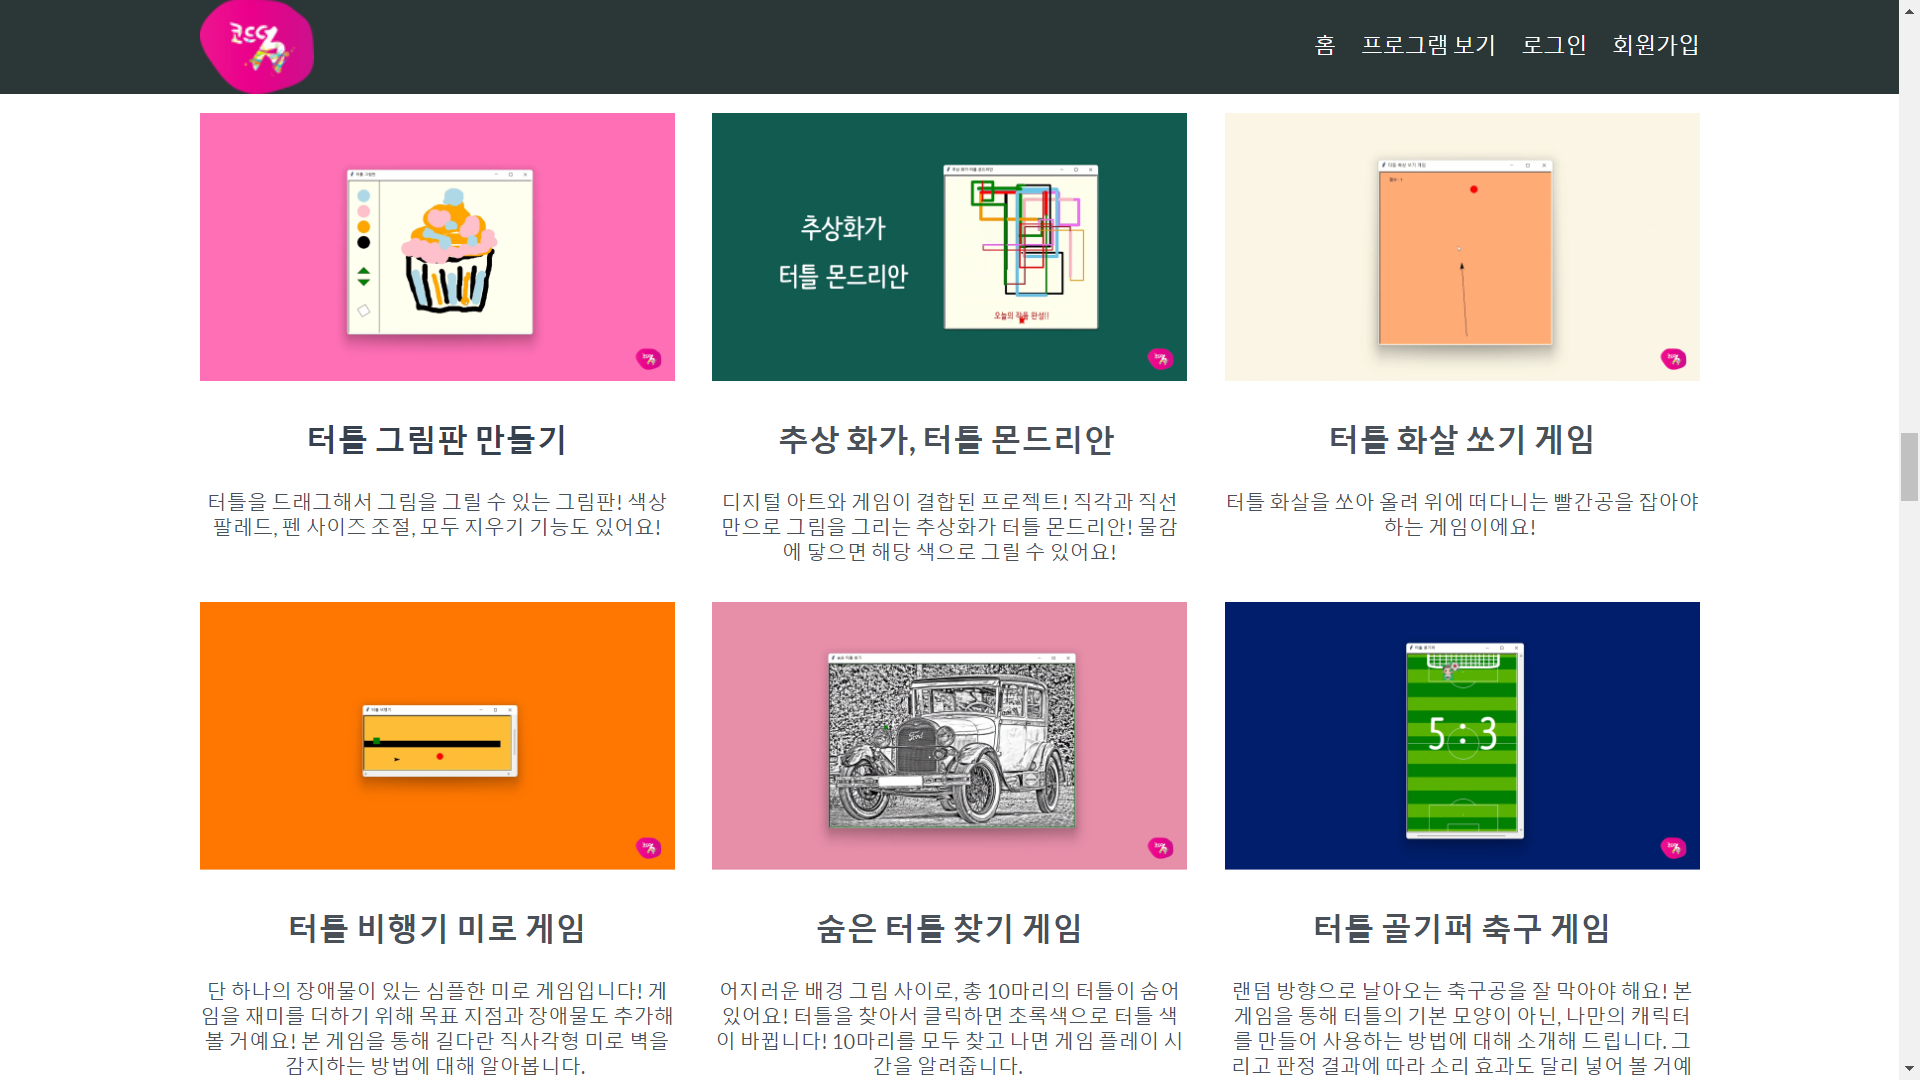This screenshot has height=1080, width=1920.
Task: Click the 터틀 화살 쏘기 게임 title
Action: pos(1461,440)
